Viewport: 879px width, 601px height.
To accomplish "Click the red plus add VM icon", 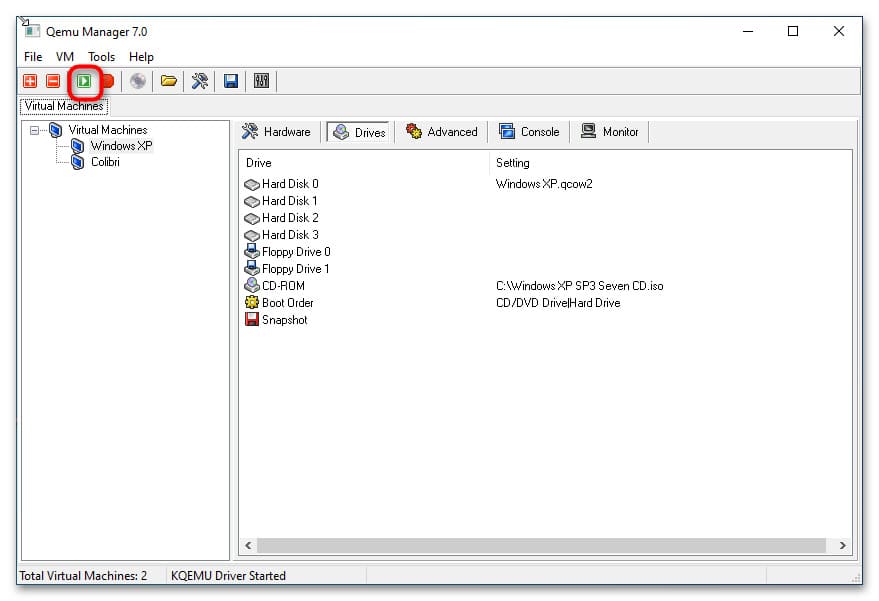I will [31, 81].
